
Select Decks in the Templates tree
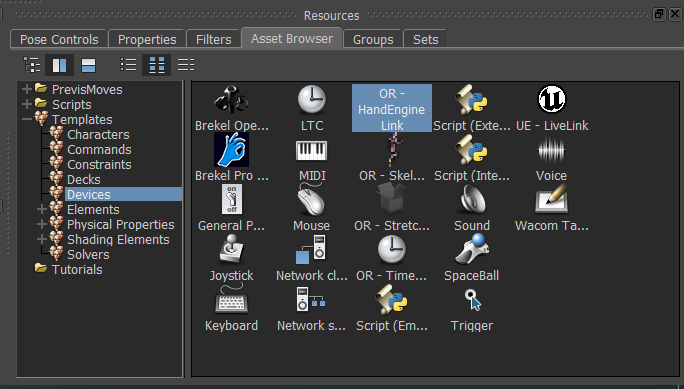(83, 179)
